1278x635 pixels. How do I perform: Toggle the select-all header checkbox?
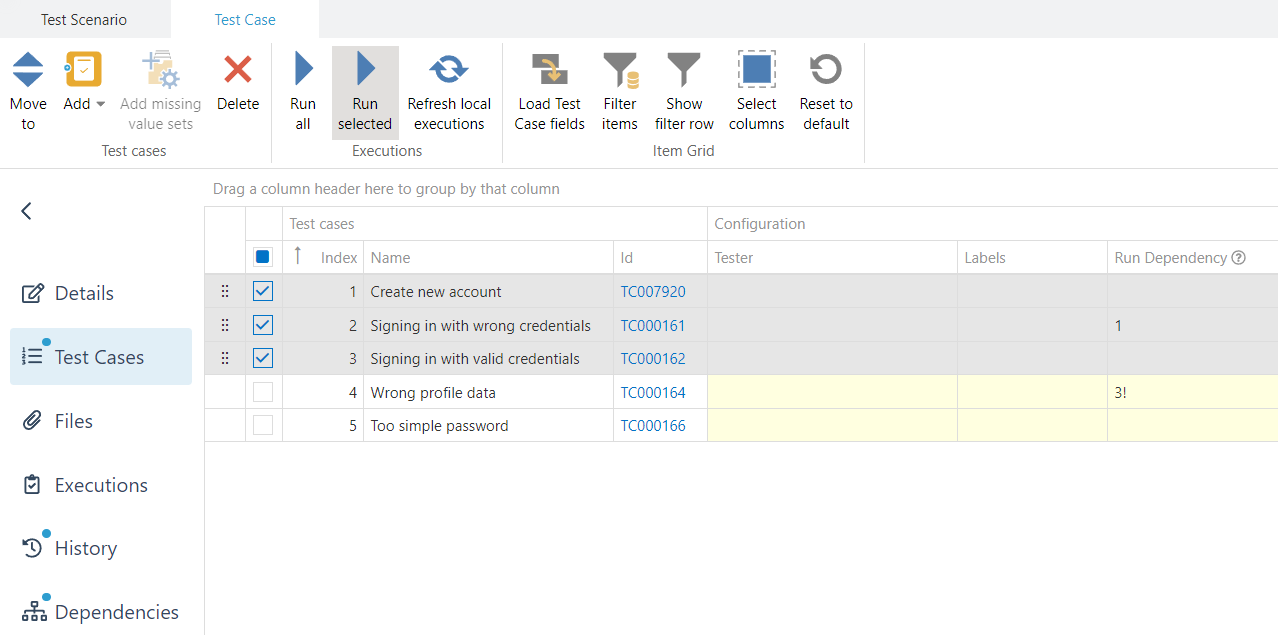click(x=263, y=257)
